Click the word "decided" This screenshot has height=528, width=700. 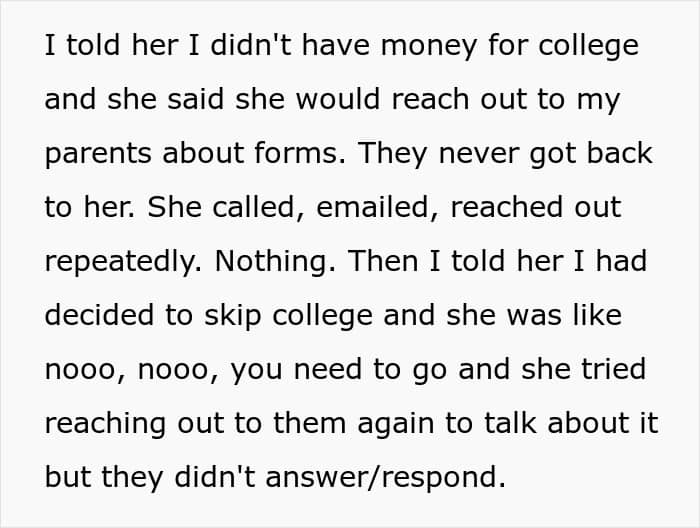95,316
